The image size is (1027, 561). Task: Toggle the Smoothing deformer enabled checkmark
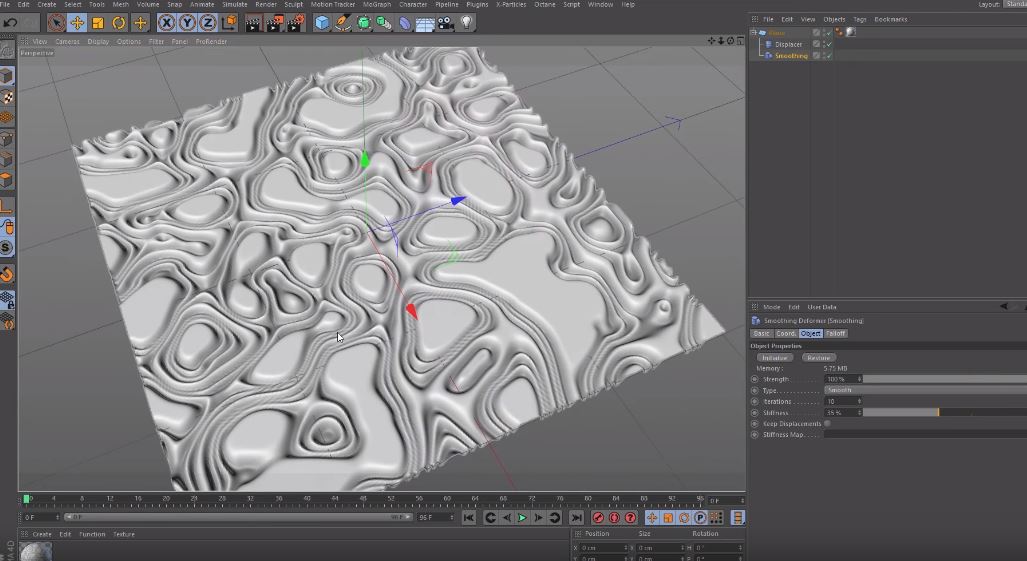coord(829,56)
